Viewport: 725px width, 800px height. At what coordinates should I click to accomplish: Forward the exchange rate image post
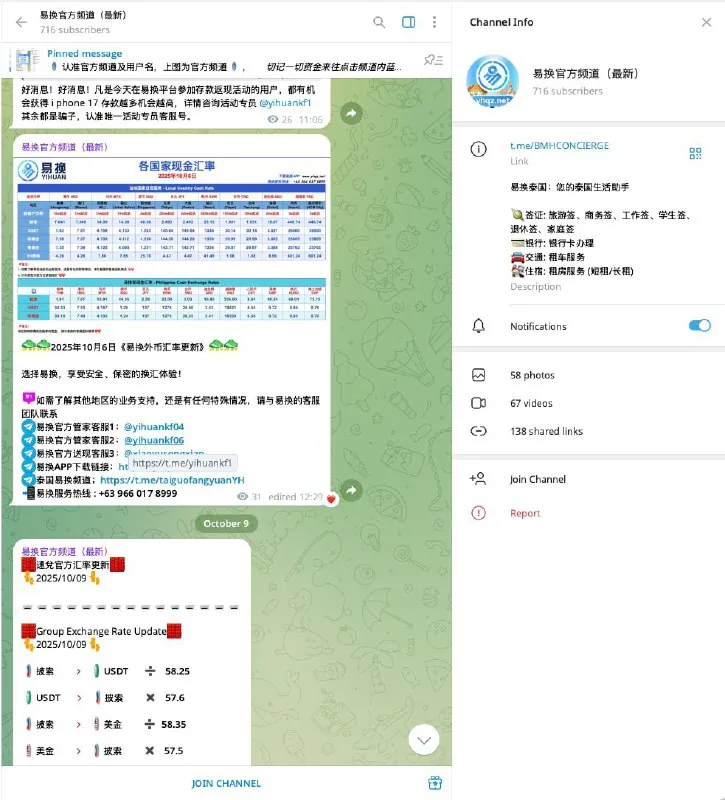tap(350, 490)
